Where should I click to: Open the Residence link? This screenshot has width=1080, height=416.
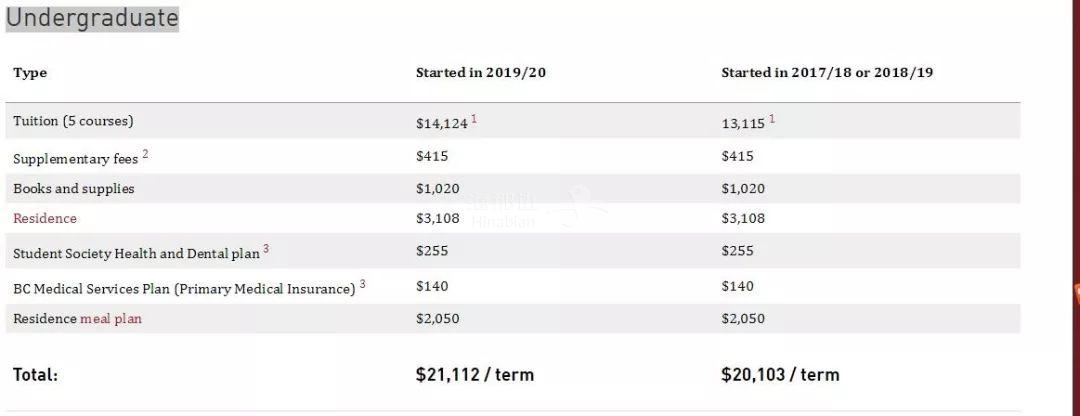point(45,218)
